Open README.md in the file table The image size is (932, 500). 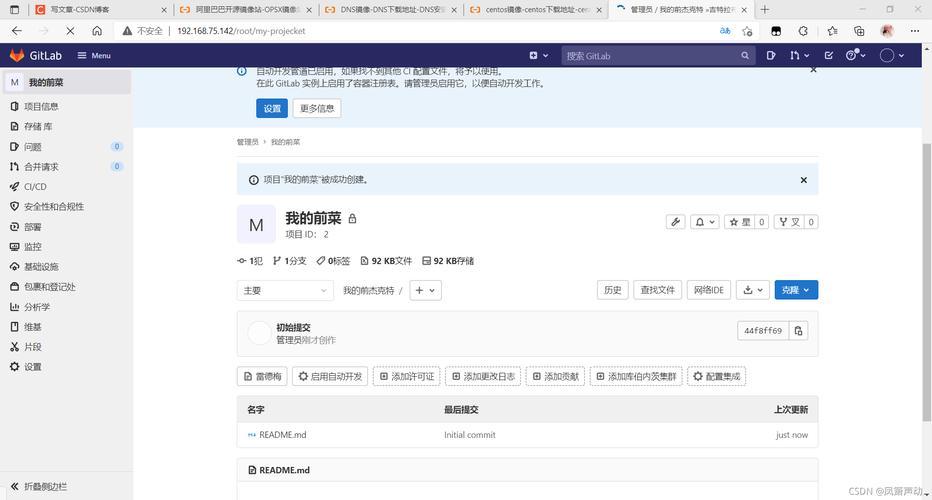282,435
